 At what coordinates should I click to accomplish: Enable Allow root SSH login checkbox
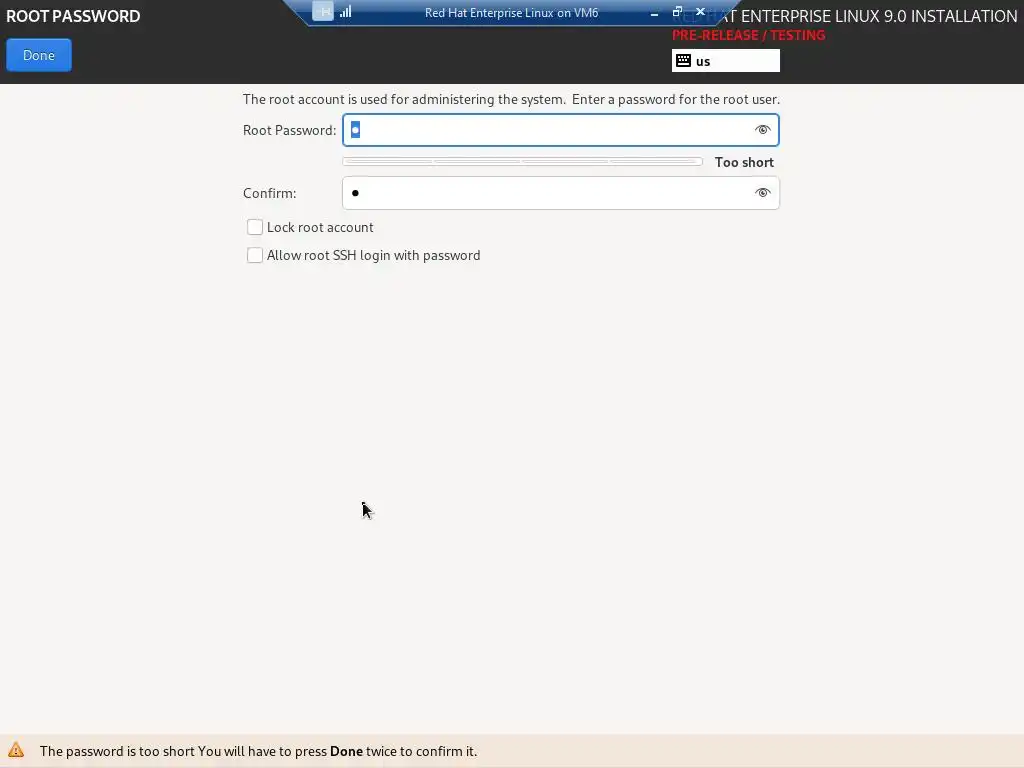tap(255, 255)
